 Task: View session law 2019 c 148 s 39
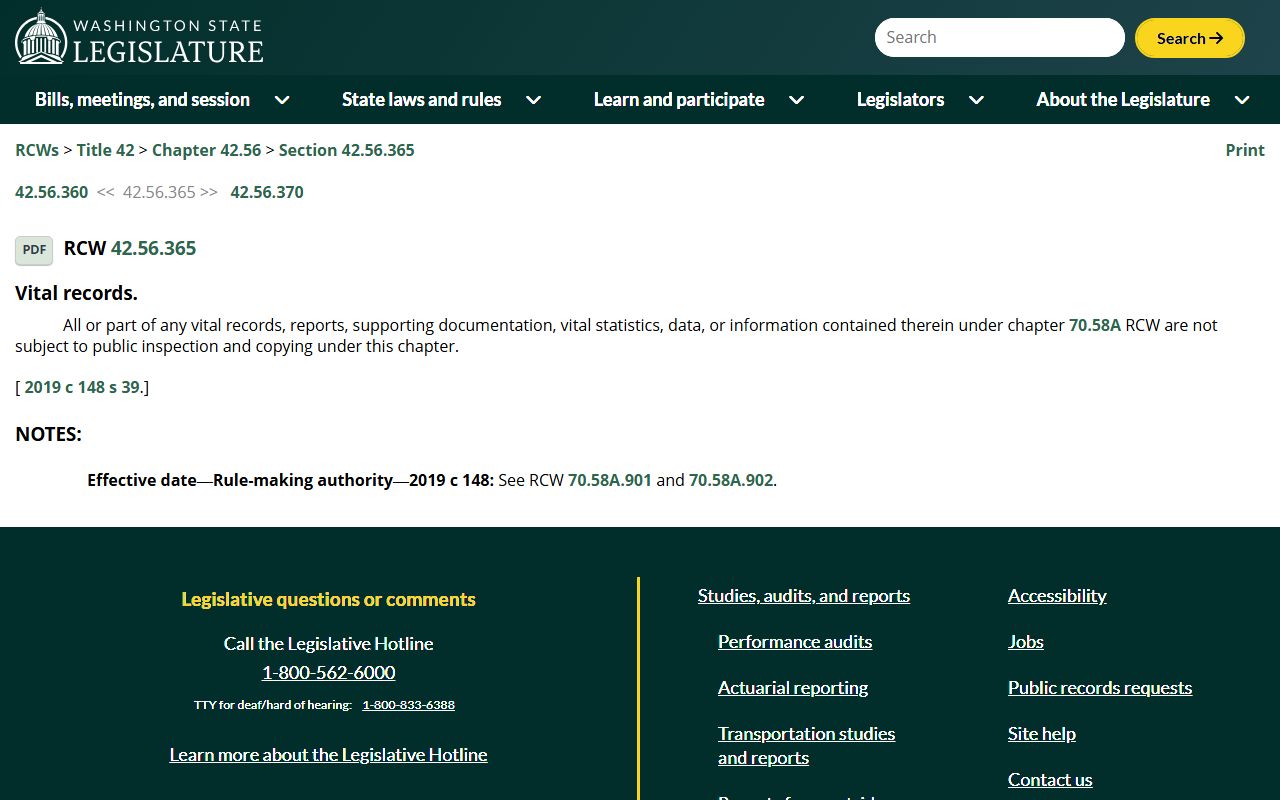click(82, 387)
